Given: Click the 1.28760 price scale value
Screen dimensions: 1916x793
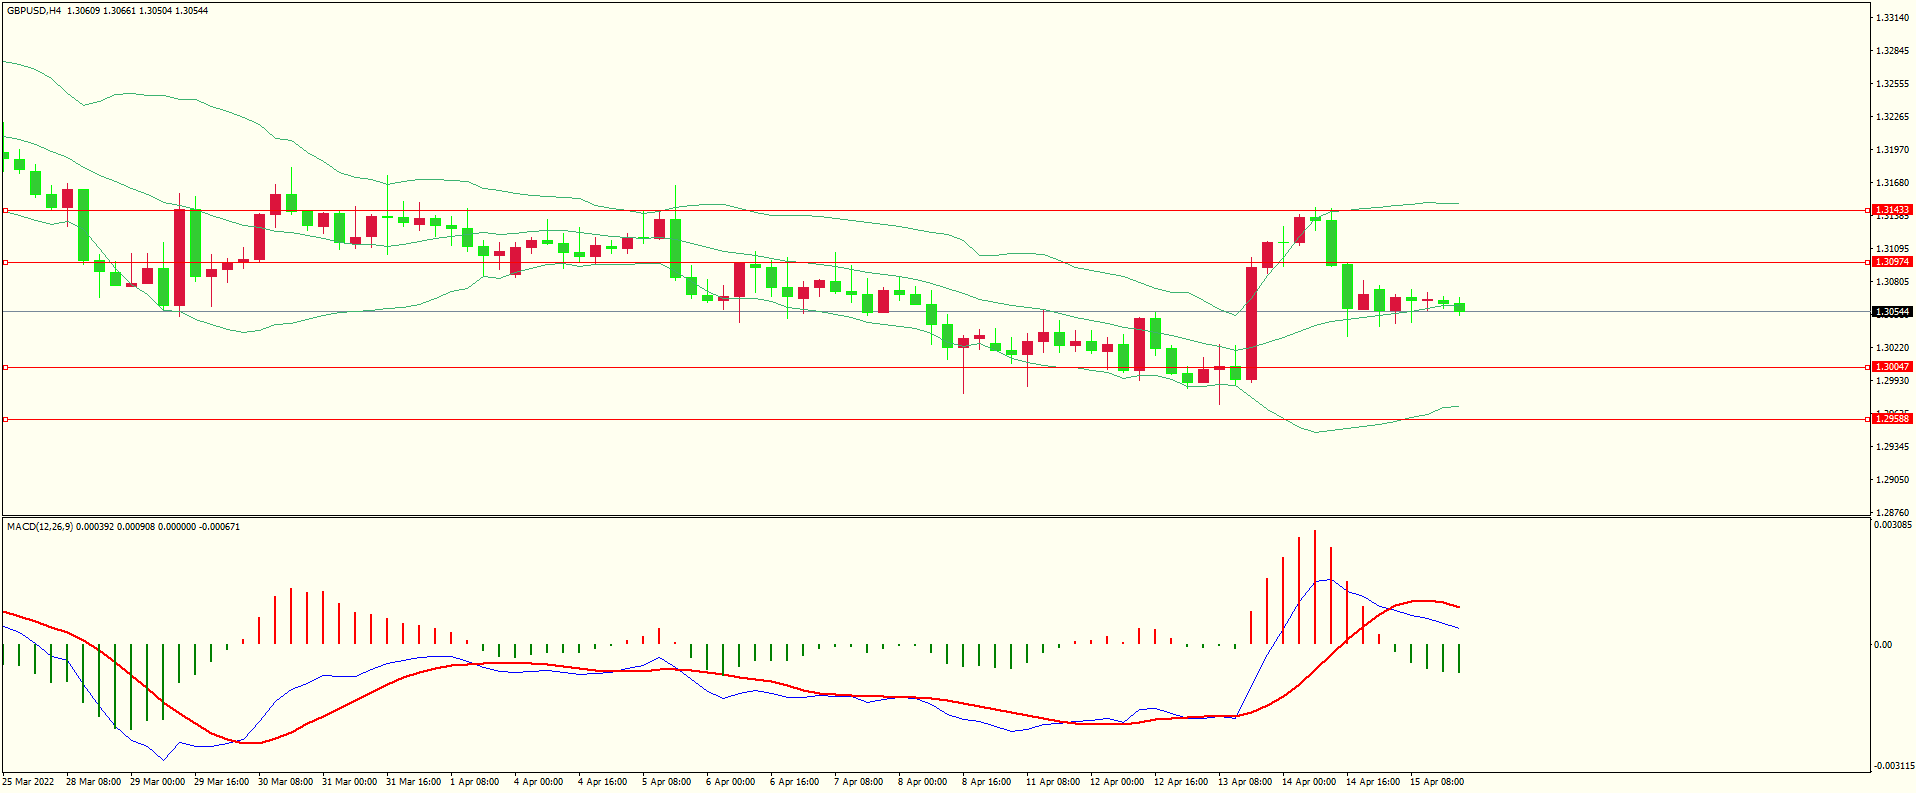Looking at the screenshot, I should [x=1892, y=513].
